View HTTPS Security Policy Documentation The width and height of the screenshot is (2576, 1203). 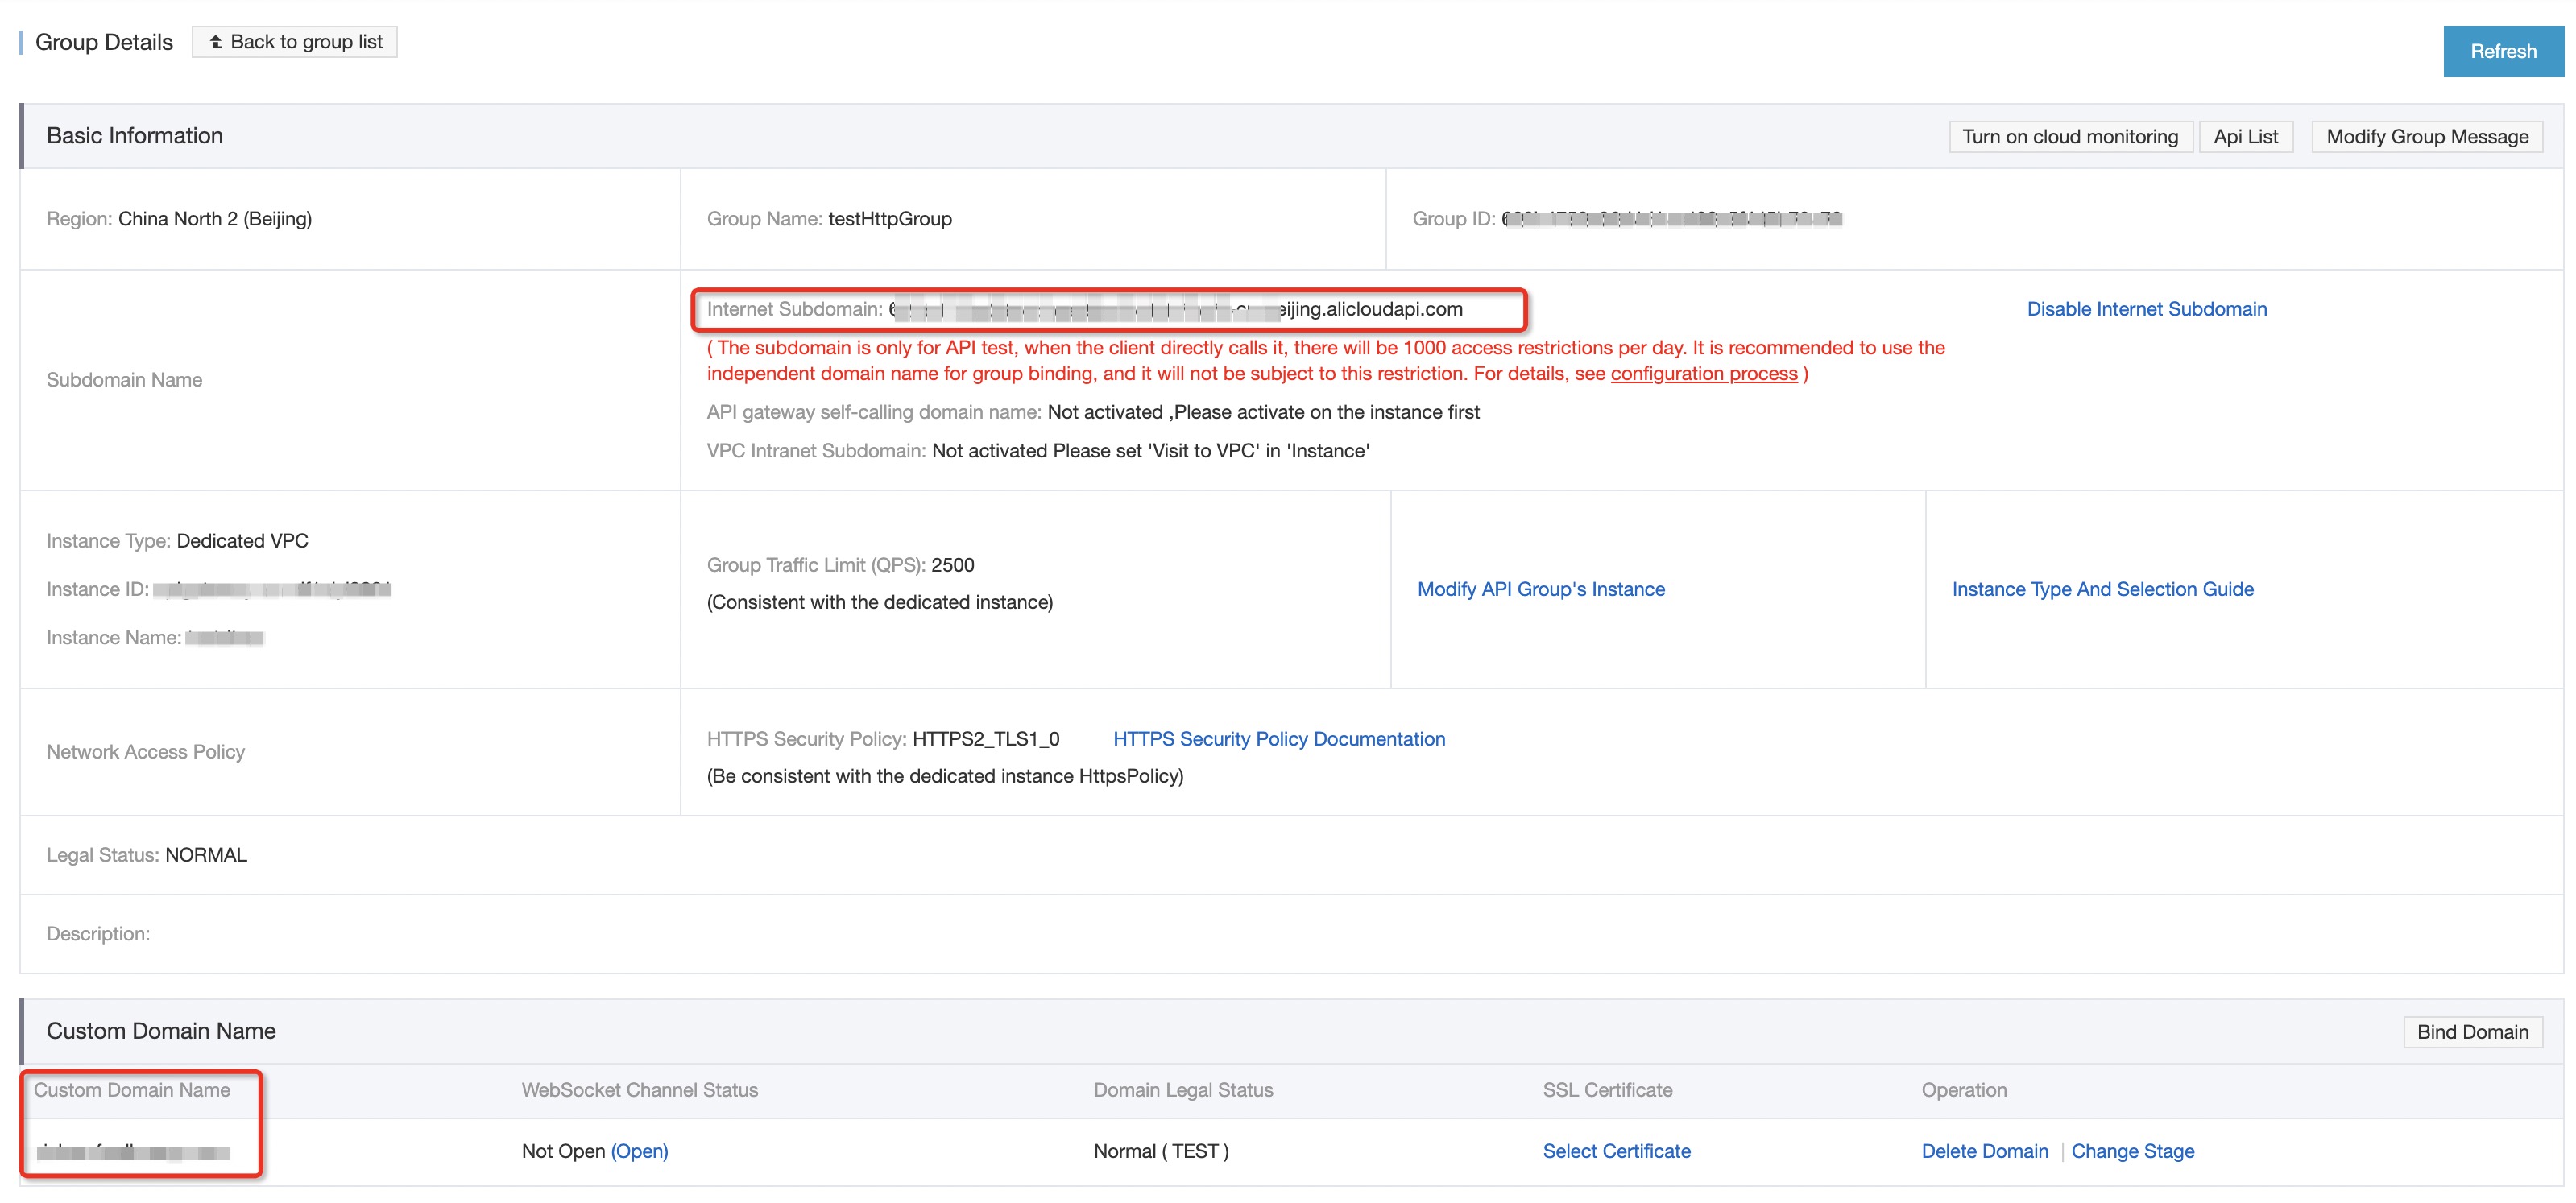pyautogui.click(x=1278, y=739)
